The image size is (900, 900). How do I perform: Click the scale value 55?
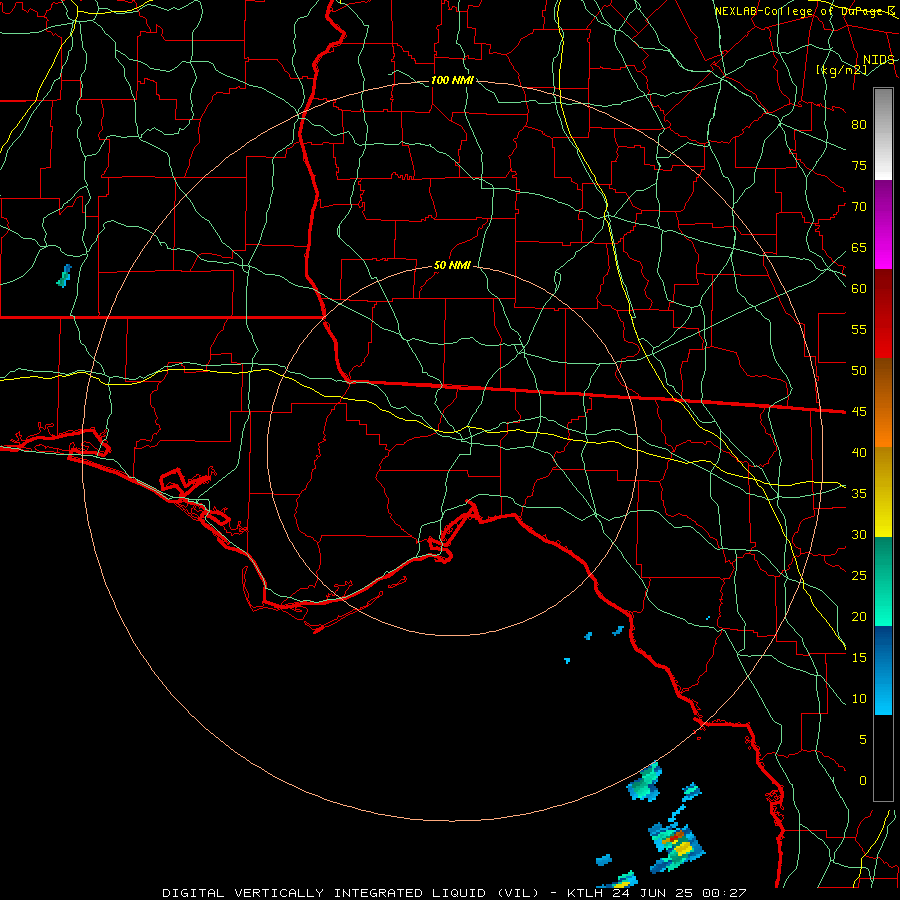coord(859,329)
